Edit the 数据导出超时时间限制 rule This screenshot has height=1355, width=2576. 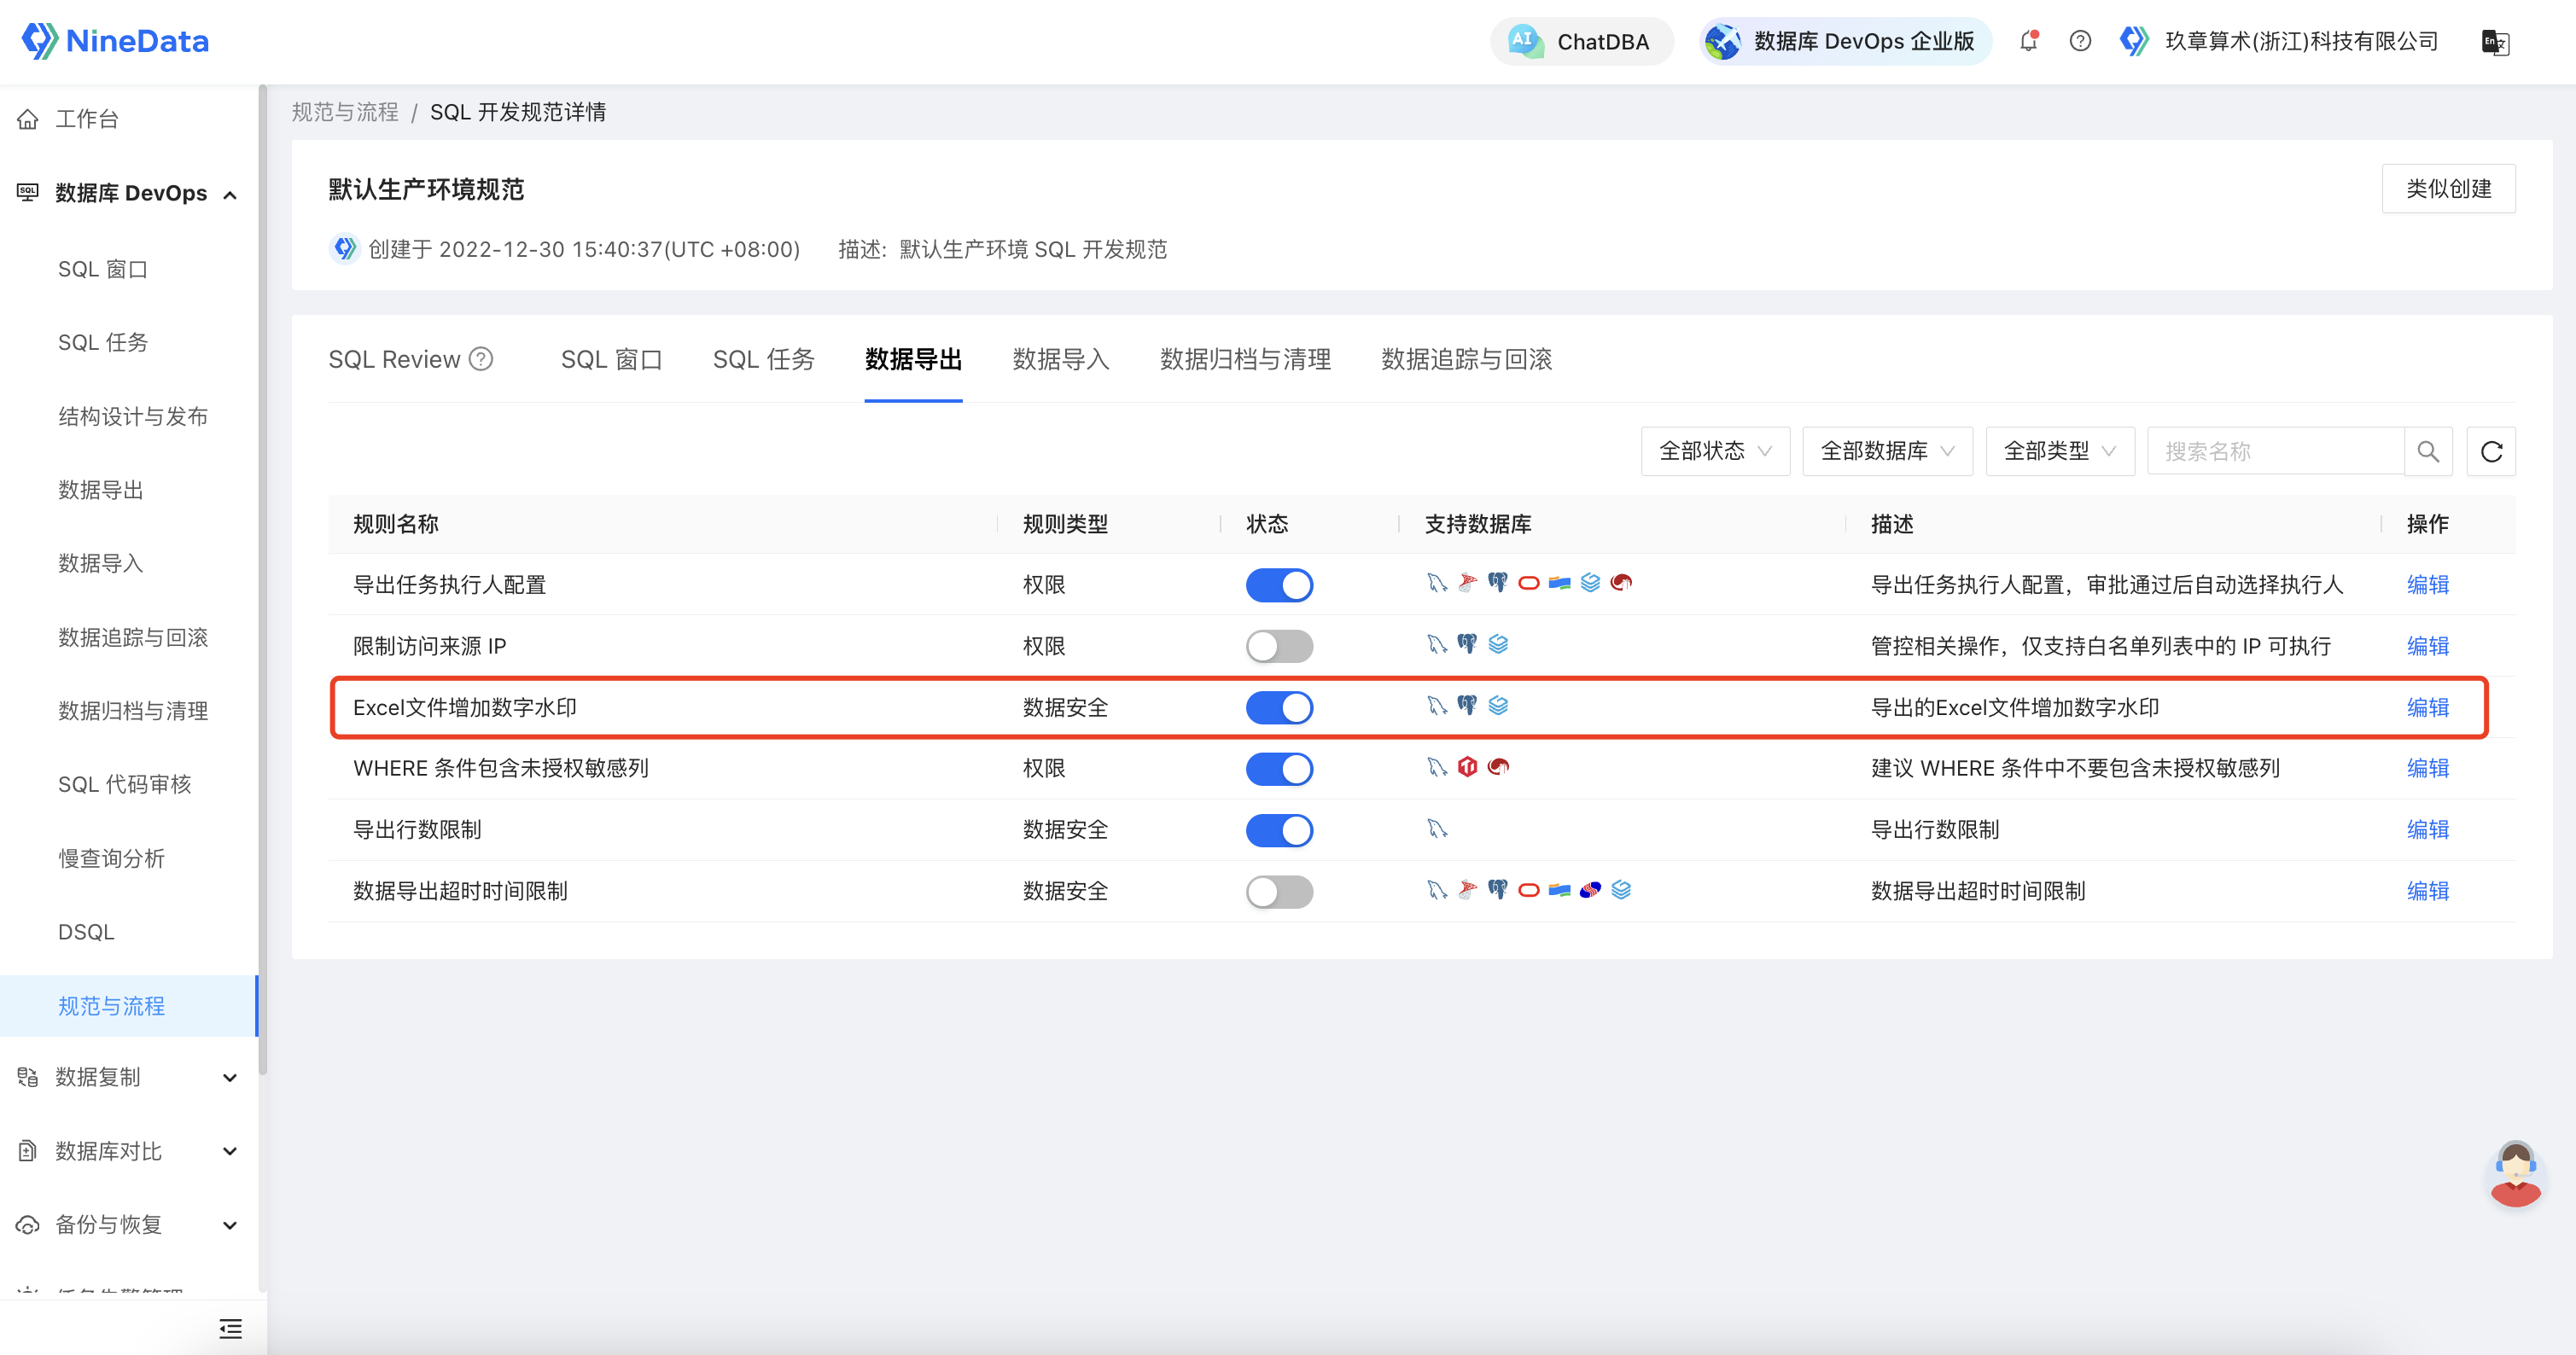(2427, 891)
